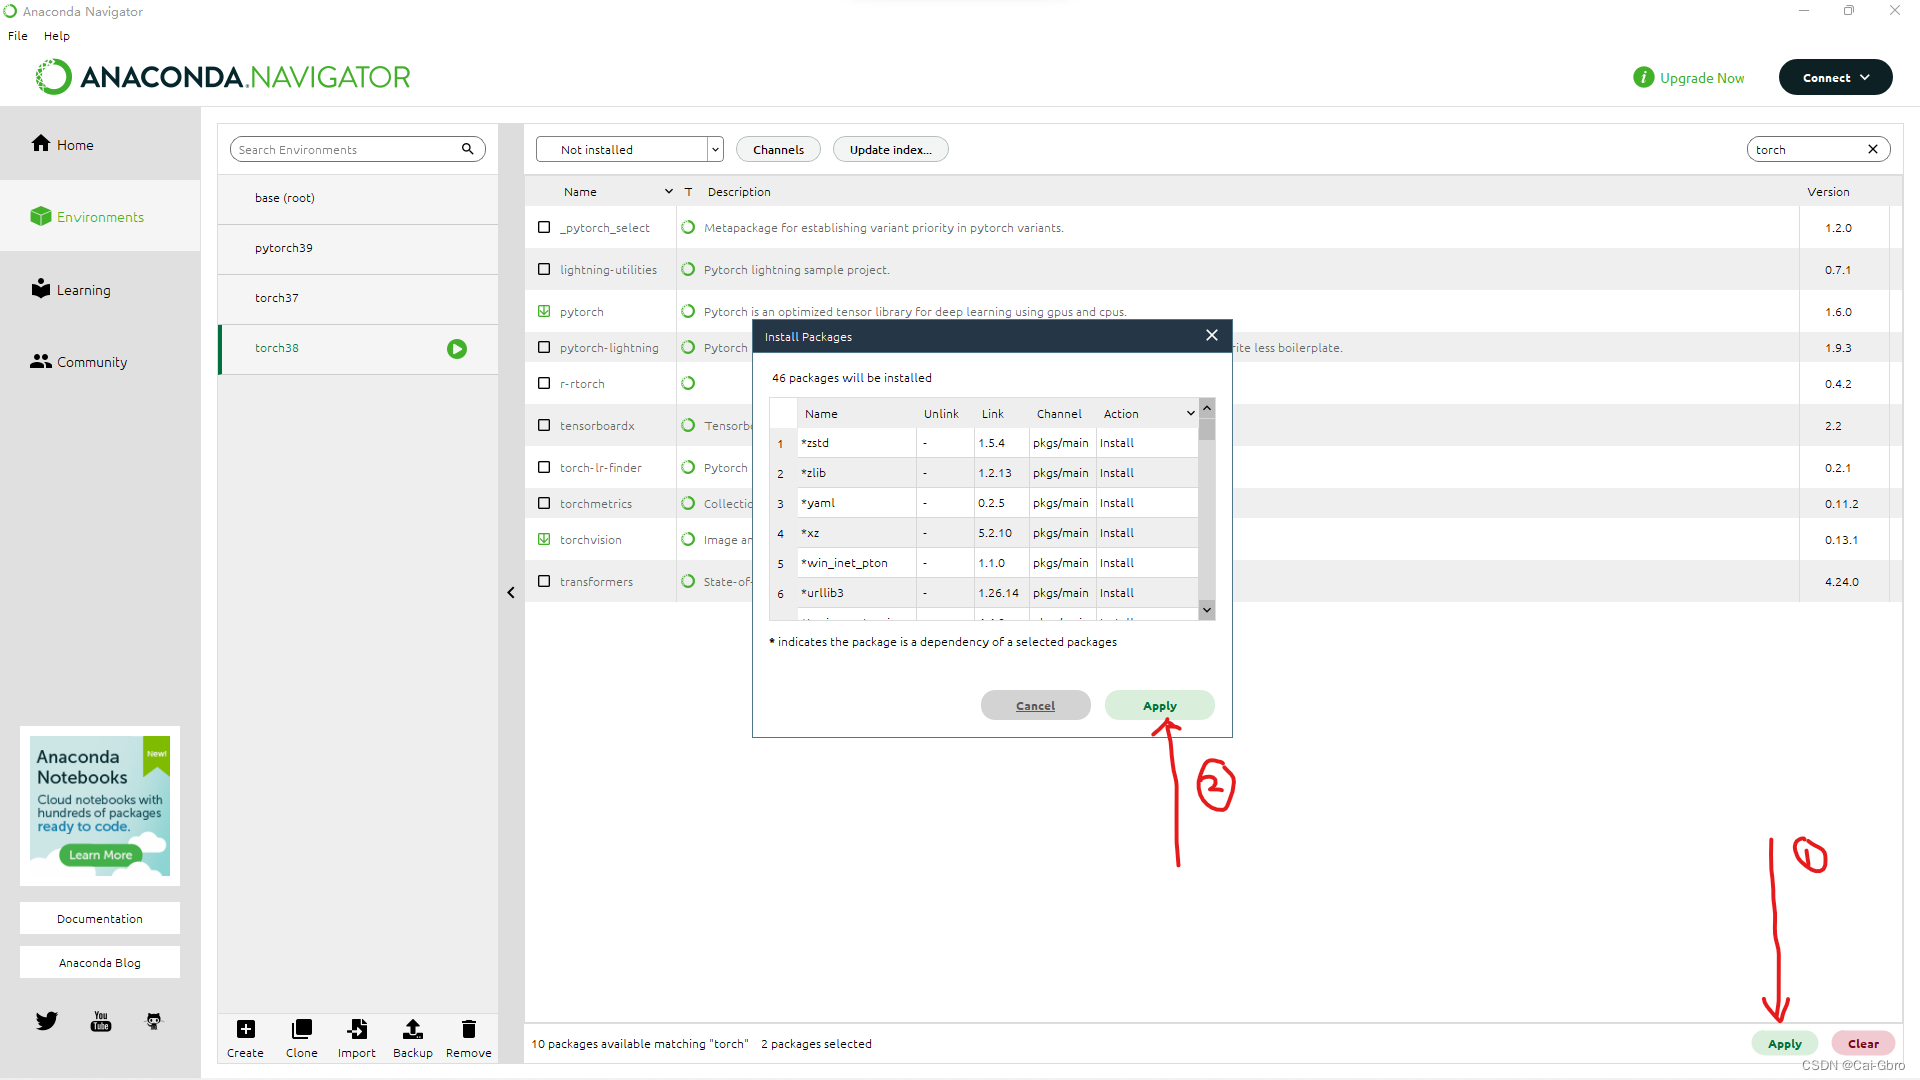The image size is (1920, 1080).
Task: Check the tensorboardx package
Action: (x=544, y=425)
